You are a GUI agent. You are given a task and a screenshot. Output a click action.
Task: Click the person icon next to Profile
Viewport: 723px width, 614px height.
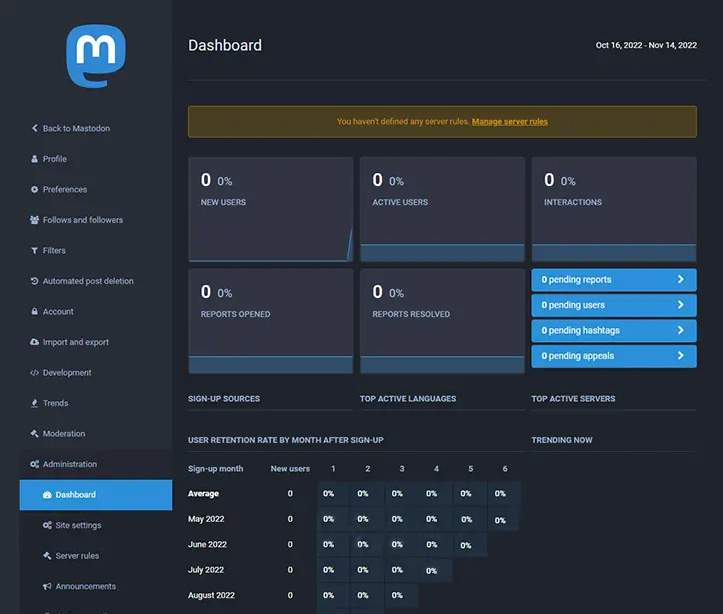coord(35,159)
